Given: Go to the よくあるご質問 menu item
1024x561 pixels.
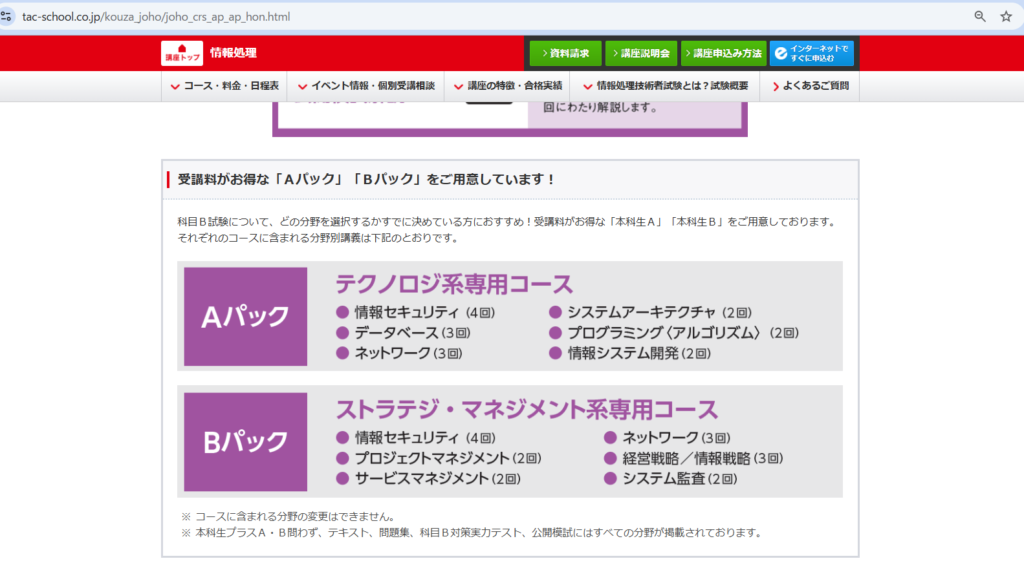Looking at the screenshot, I should (x=810, y=86).
